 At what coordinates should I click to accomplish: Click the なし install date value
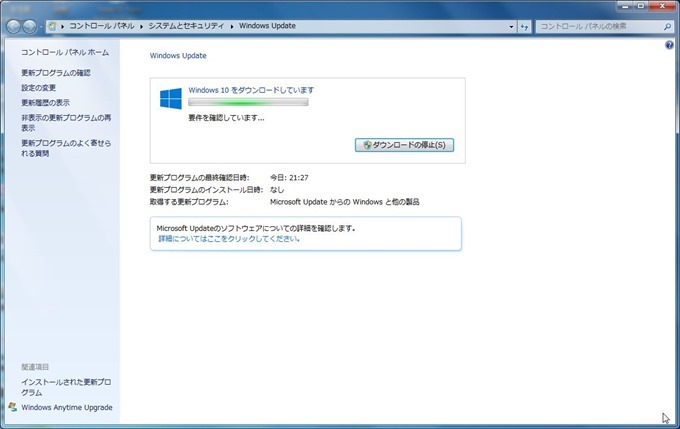[277, 190]
